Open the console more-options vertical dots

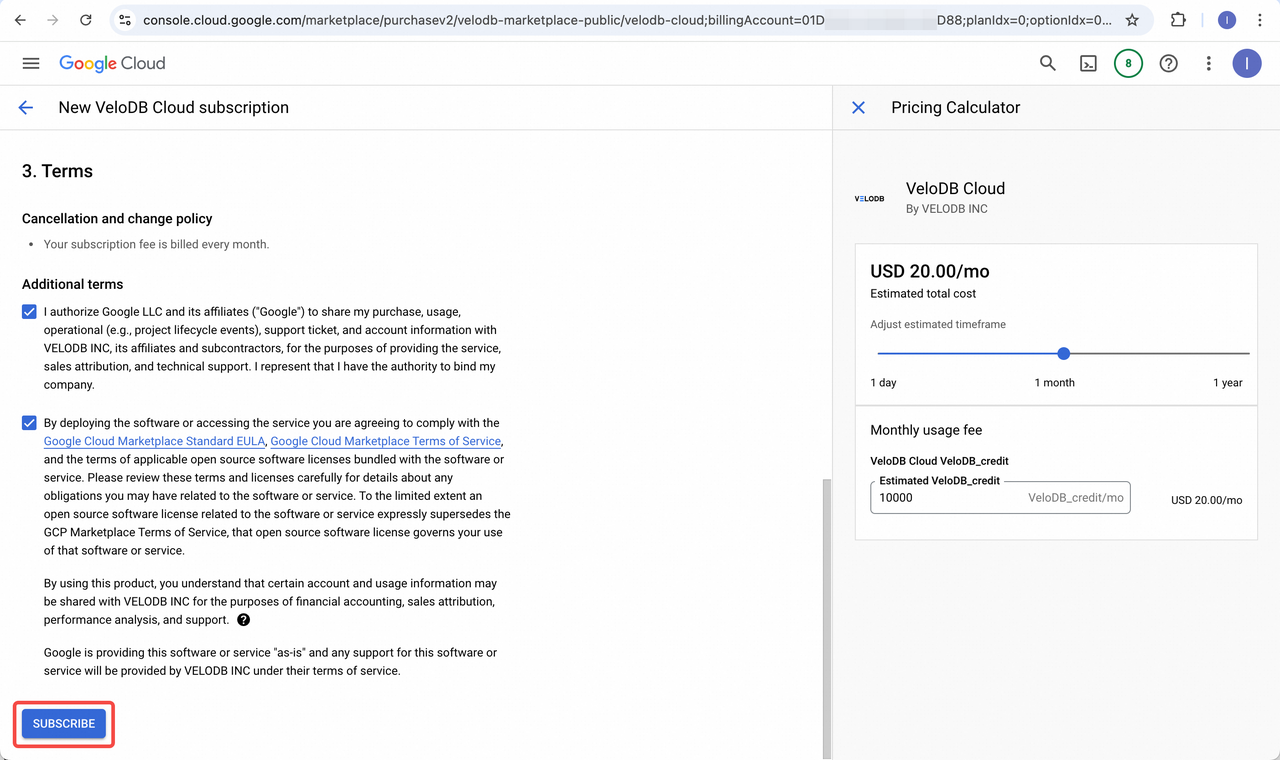[1208, 63]
